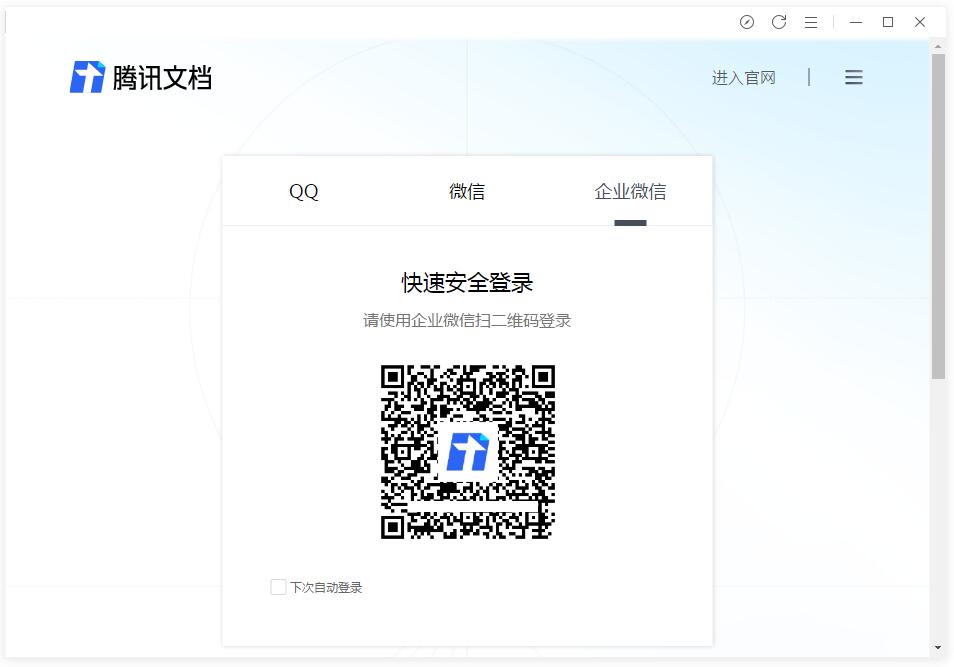The height and width of the screenshot is (667, 954).
Task: Click the vertical scrollbar thumb
Action: pos(938,217)
